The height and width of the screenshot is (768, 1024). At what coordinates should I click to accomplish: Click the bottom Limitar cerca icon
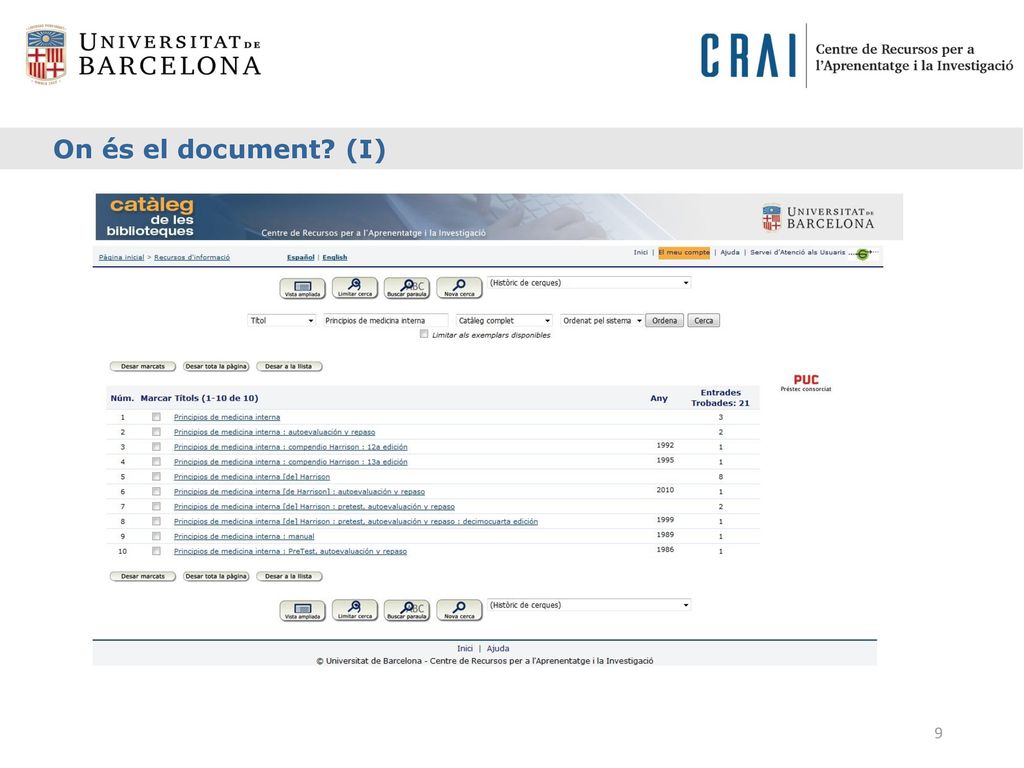[x=355, y=611]
